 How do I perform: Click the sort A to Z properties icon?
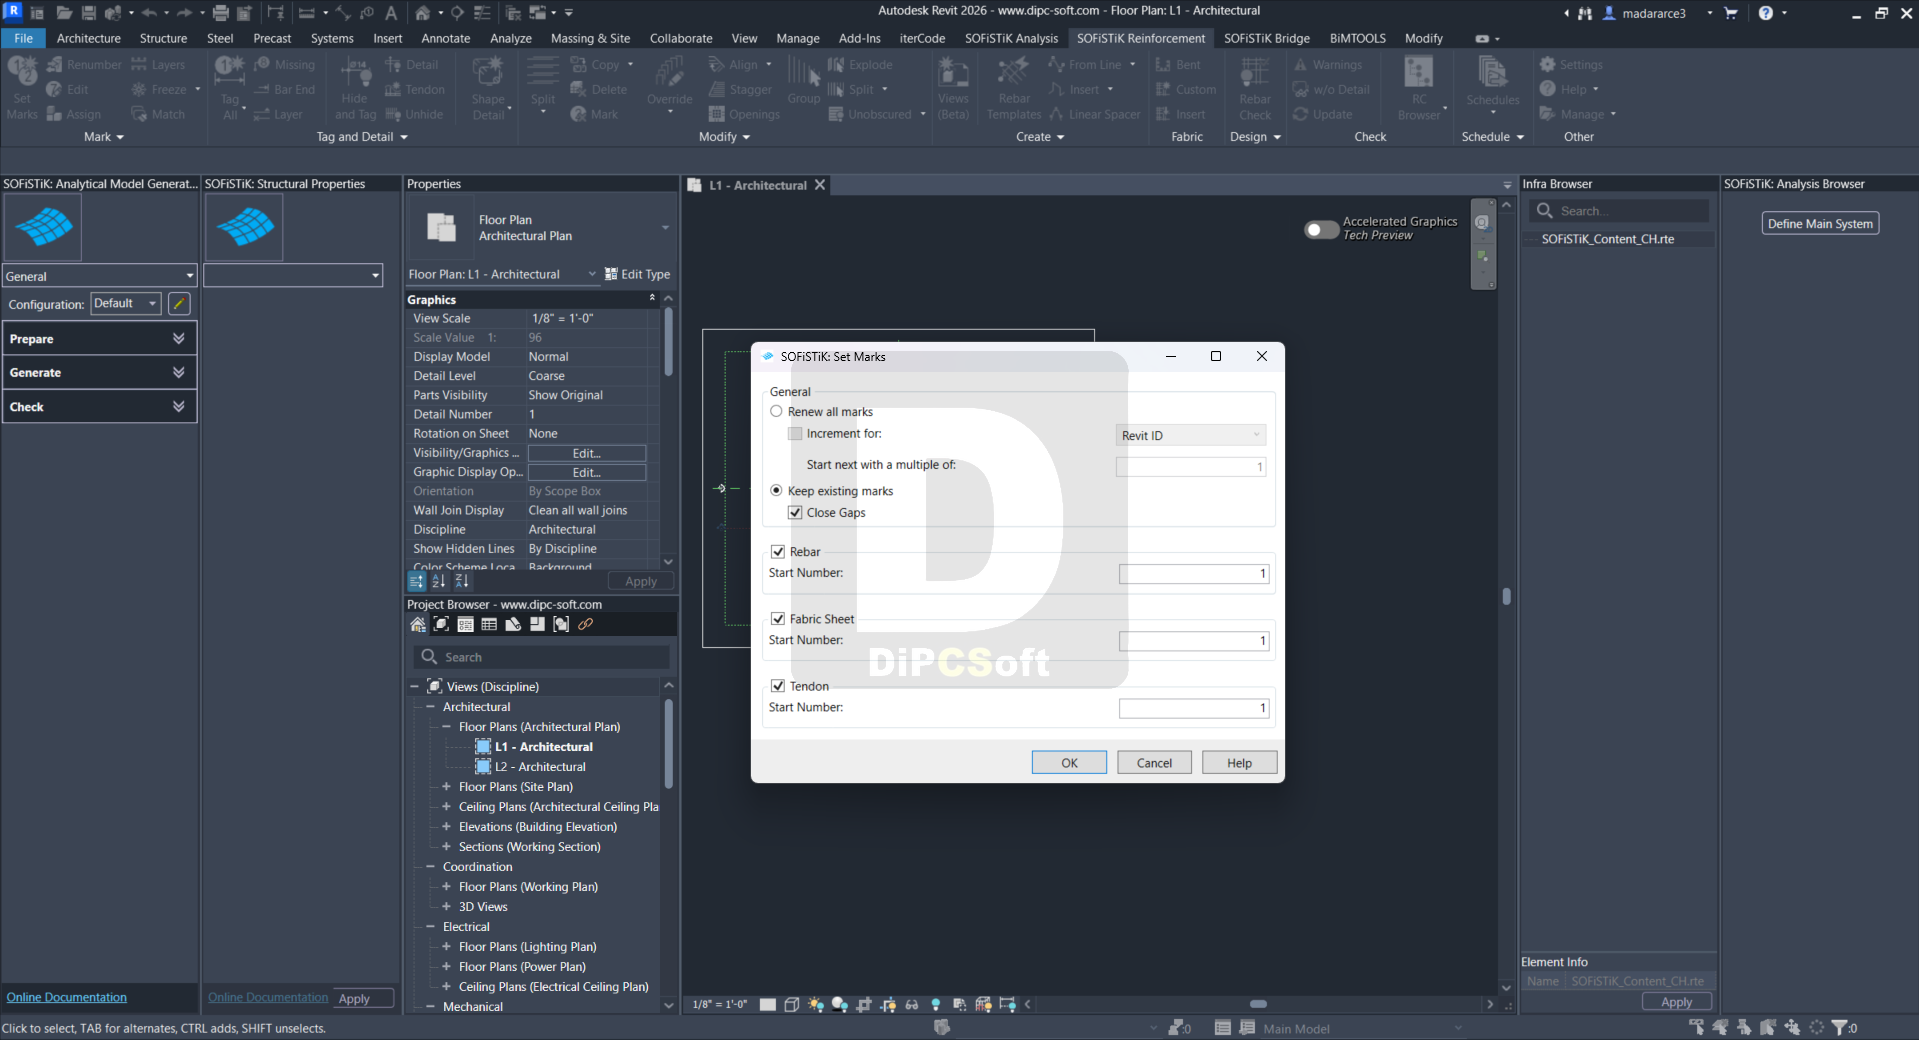(439, 581)
